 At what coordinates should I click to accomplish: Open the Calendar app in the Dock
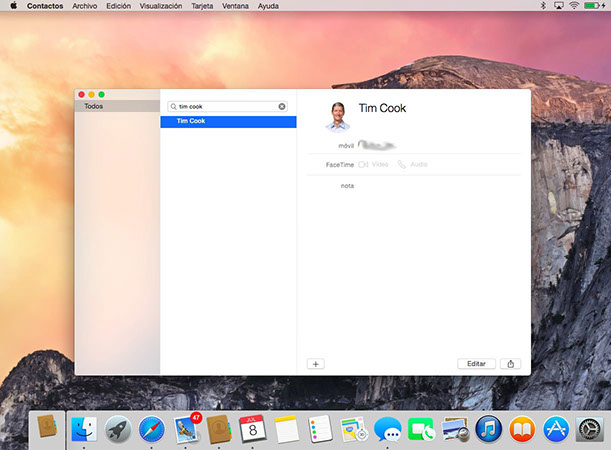tap(252, 429)
